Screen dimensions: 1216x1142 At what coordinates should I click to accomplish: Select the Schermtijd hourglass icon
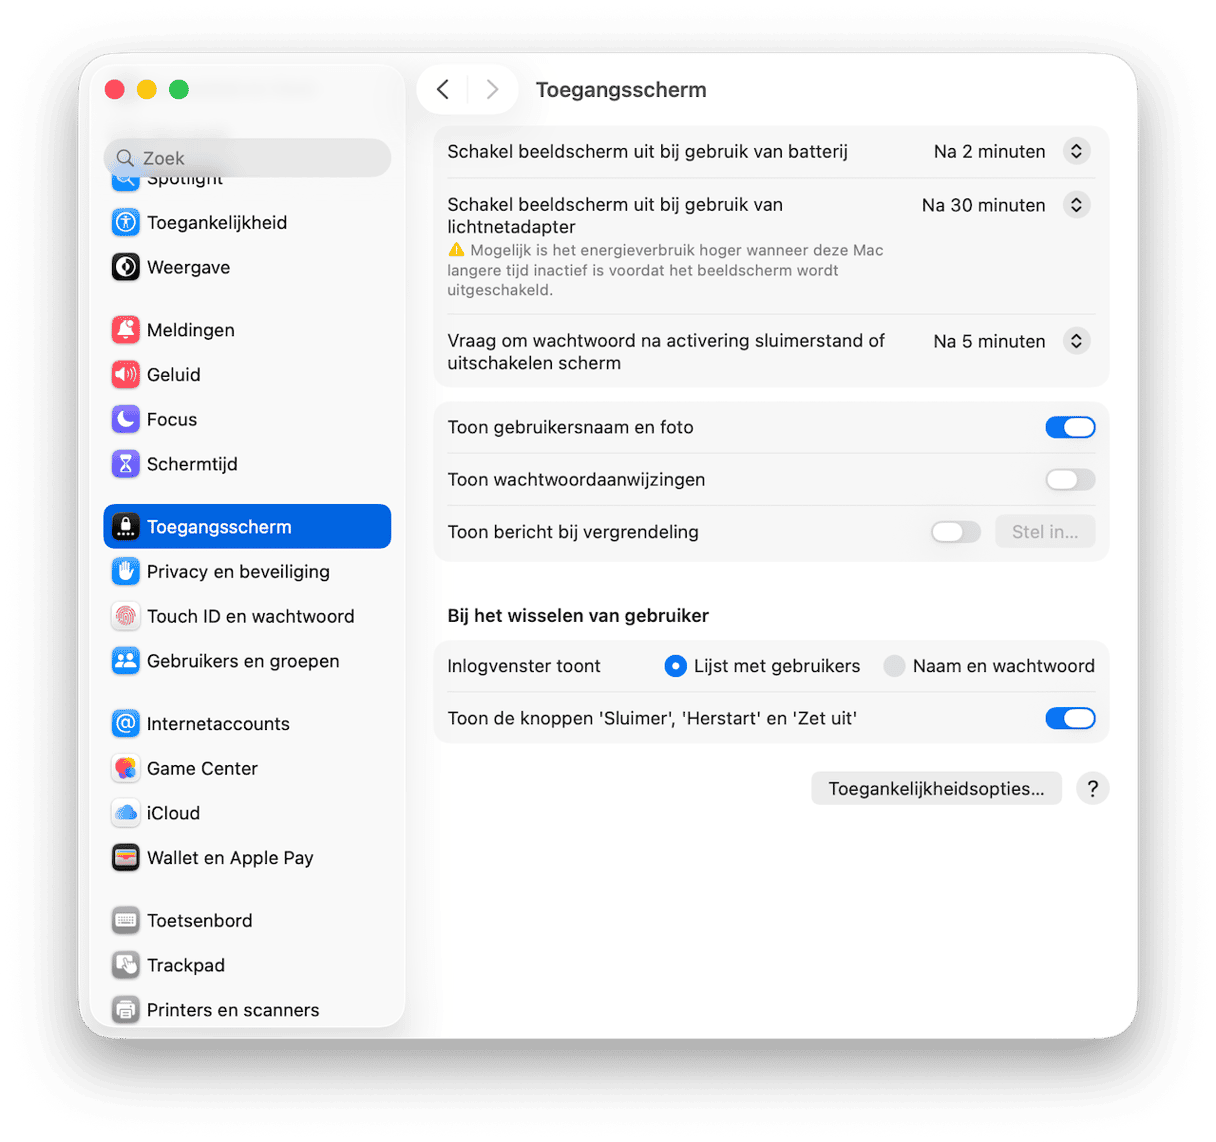point(125,464)
